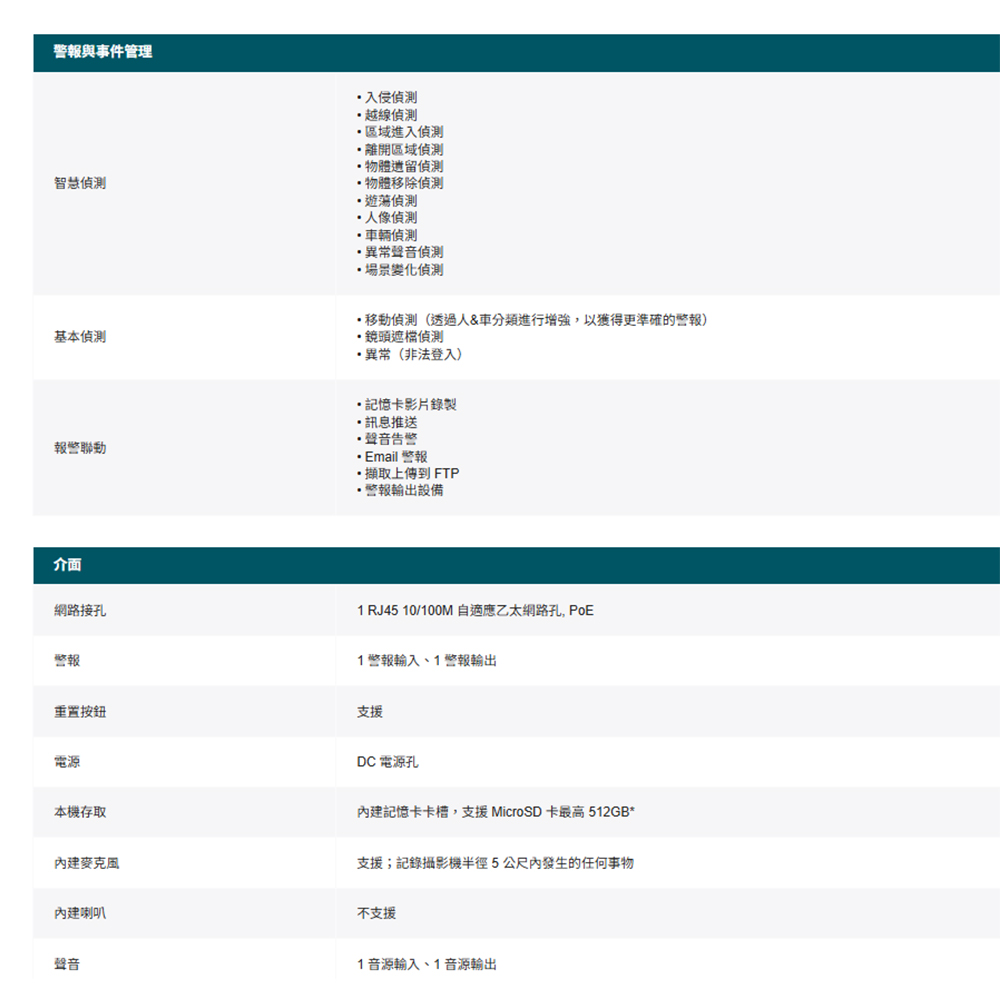Image resolution: width=1000 pixels, height=1000 pixels.
Task: Click the RJ45 乙太網路孔 PoE value text
Action: click(x=475, y=610)
